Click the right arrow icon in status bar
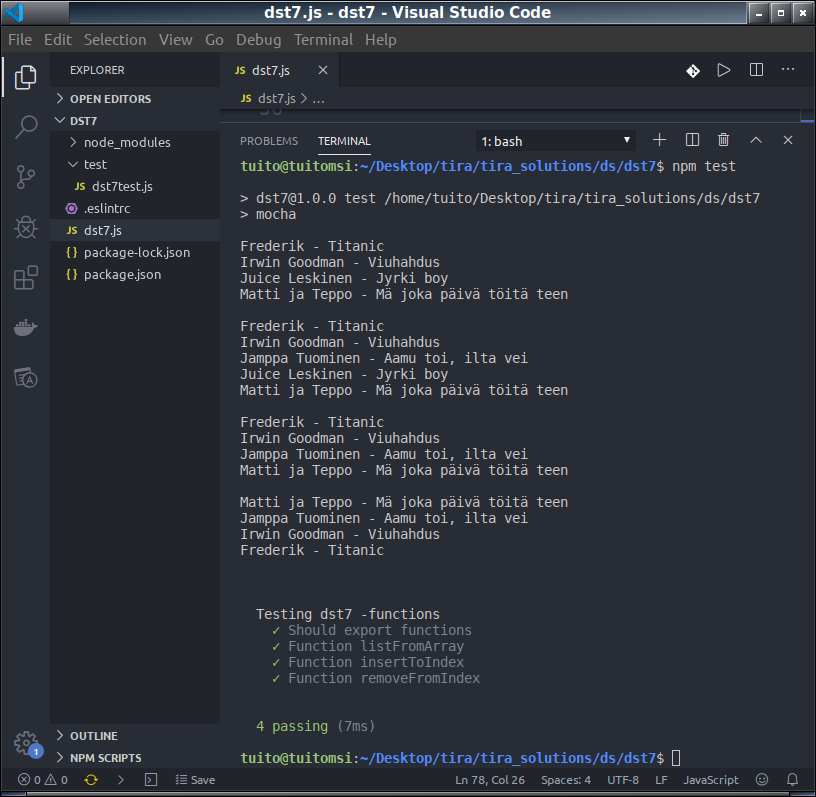 pos(121,780)
